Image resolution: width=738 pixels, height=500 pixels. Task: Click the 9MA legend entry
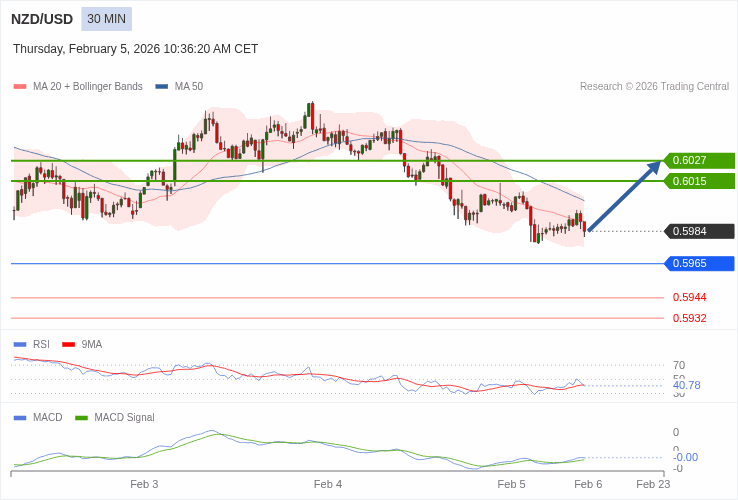pyautogui.click(x=91, y=344)
